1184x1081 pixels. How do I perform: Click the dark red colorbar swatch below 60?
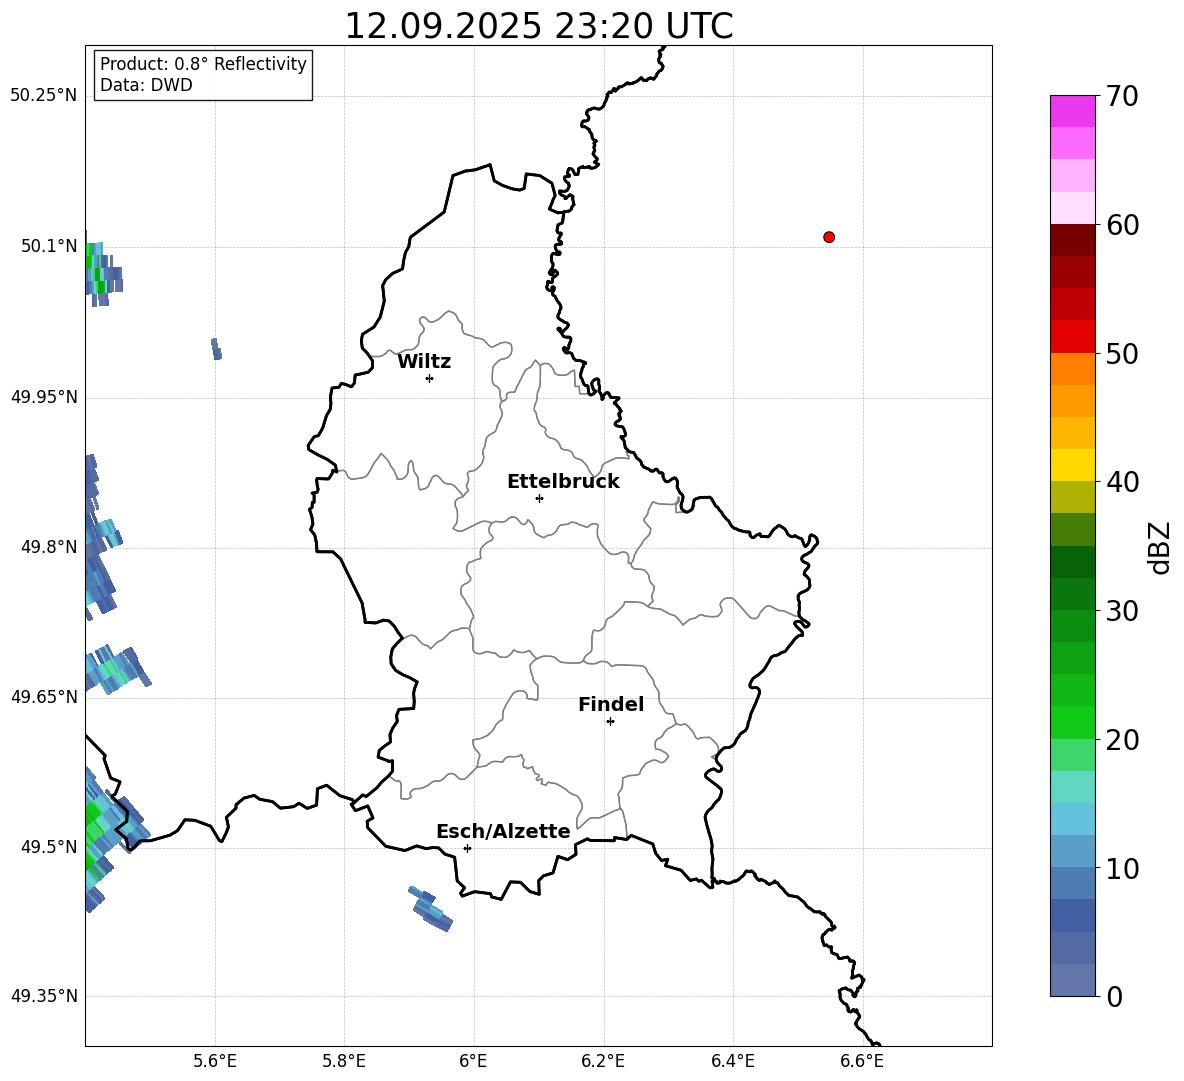[x=1072, y=240]
